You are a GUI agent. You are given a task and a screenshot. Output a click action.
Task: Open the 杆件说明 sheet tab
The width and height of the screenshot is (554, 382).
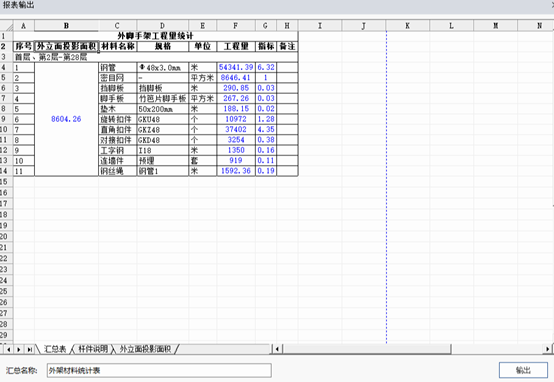(93, 349)
